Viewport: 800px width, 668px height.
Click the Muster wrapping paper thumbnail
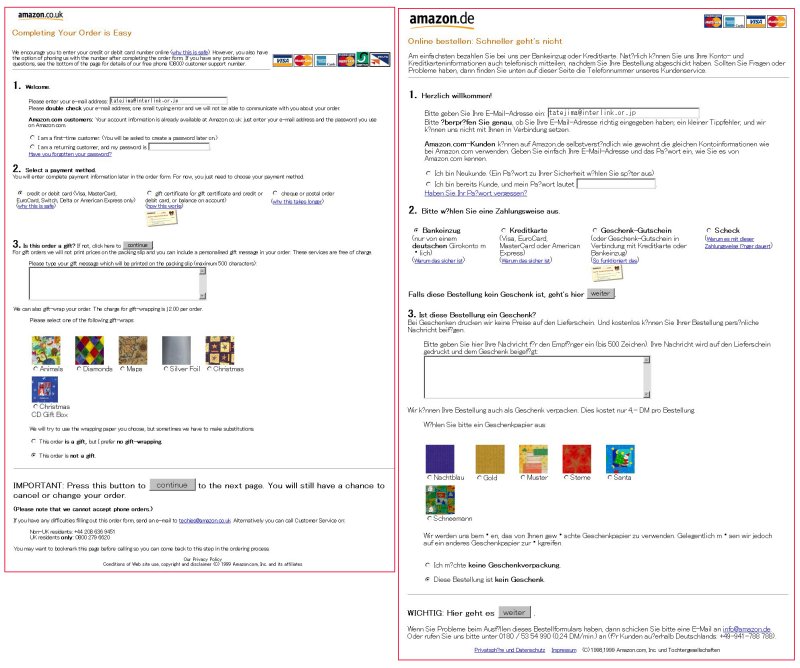pyautogui.click(x=533, y=459)
